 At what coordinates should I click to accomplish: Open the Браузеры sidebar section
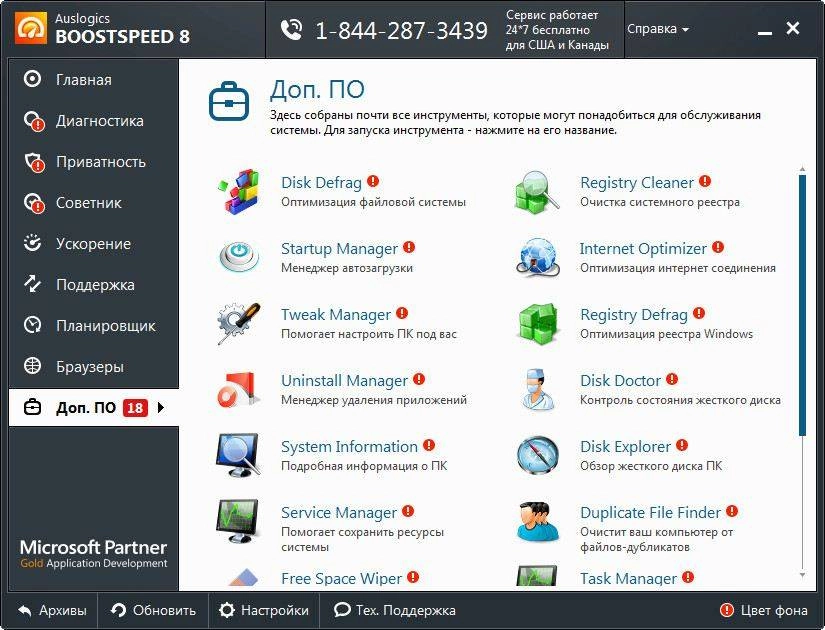point(94,367)
